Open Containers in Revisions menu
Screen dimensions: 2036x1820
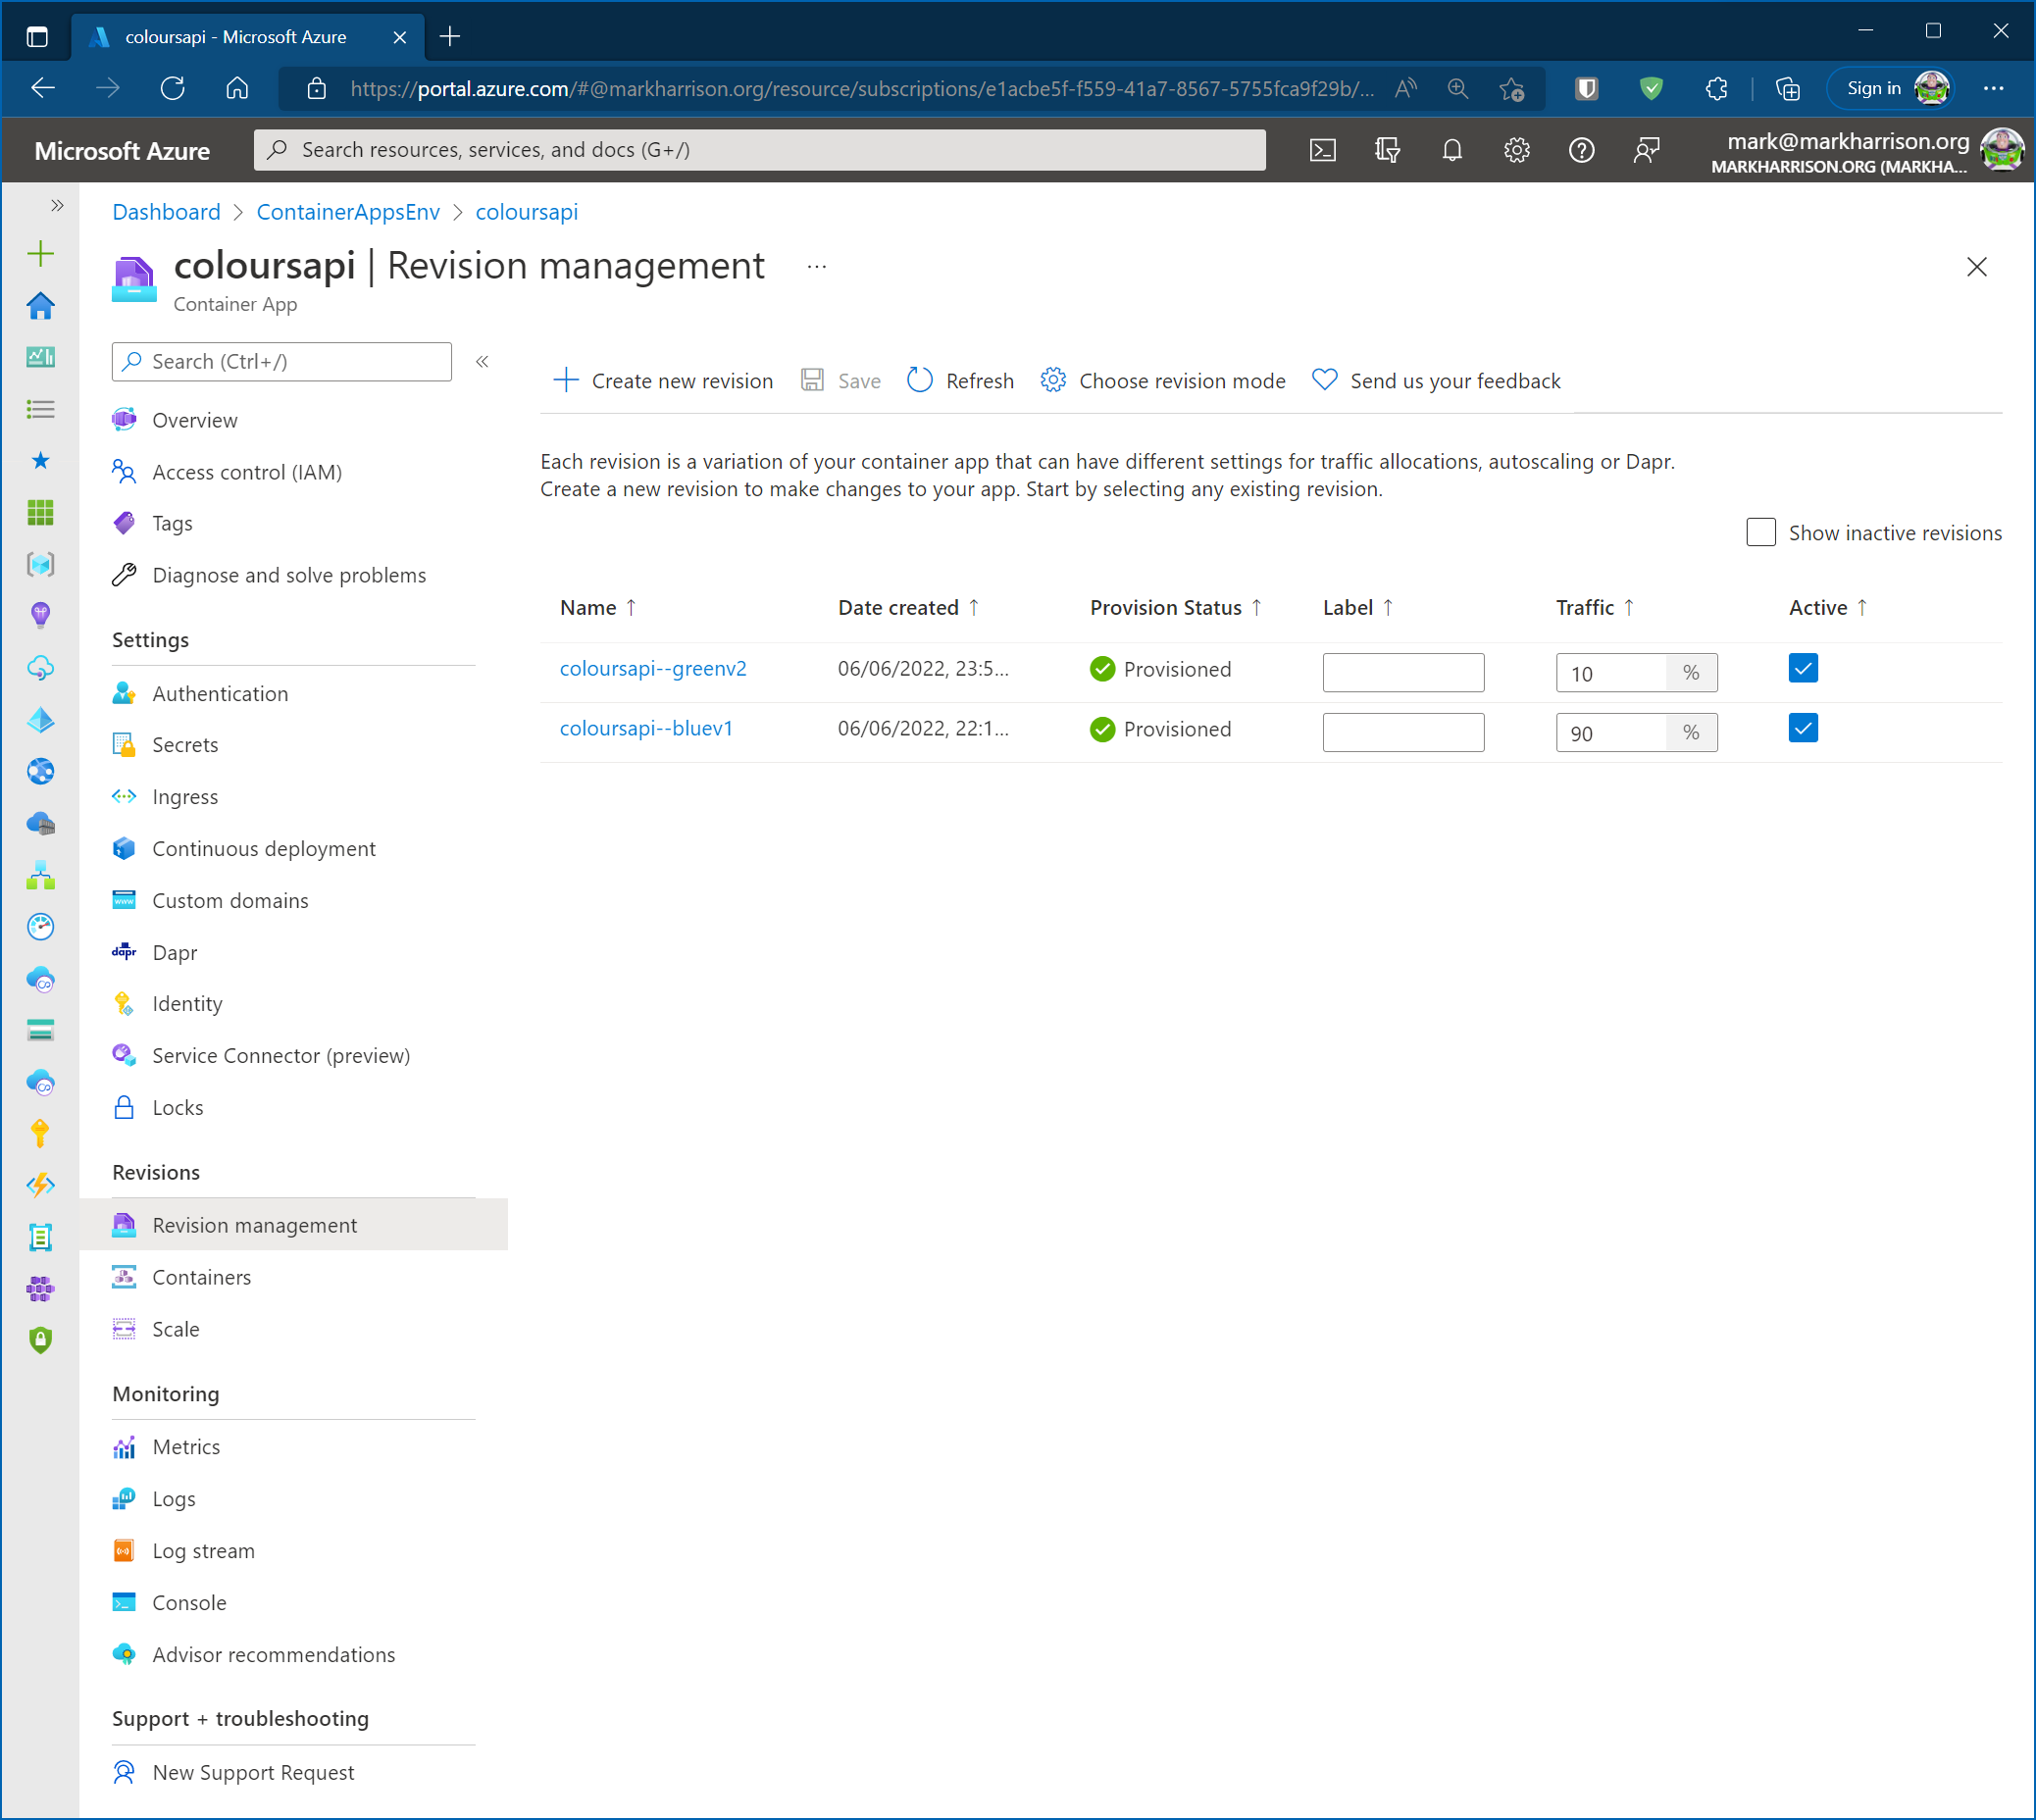(201, 1277)
